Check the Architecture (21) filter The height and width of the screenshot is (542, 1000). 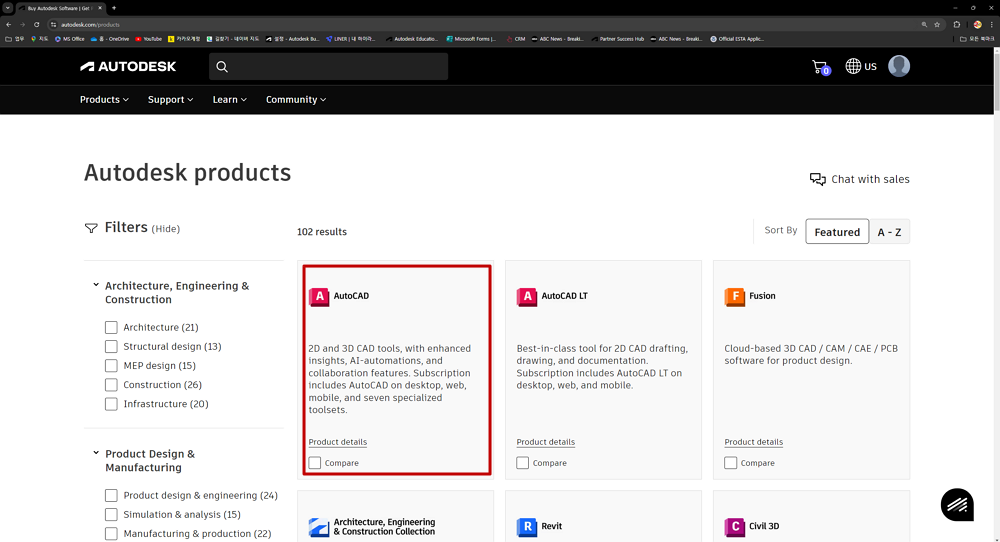(x=111, y=327)
